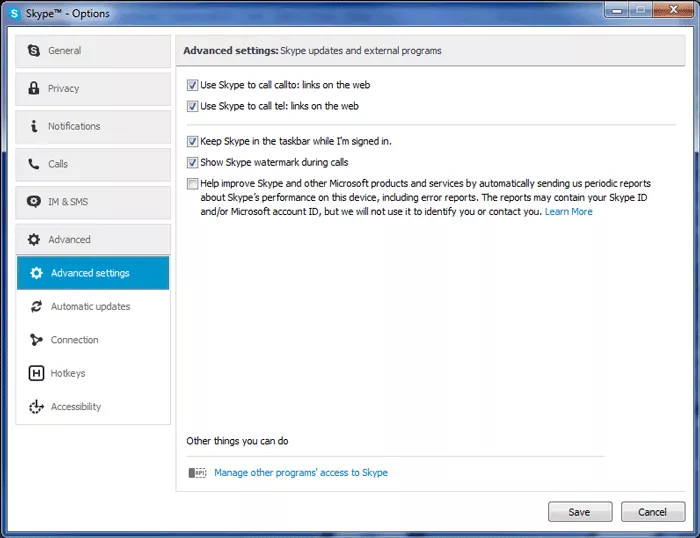Click the Save button

point(580,512)
